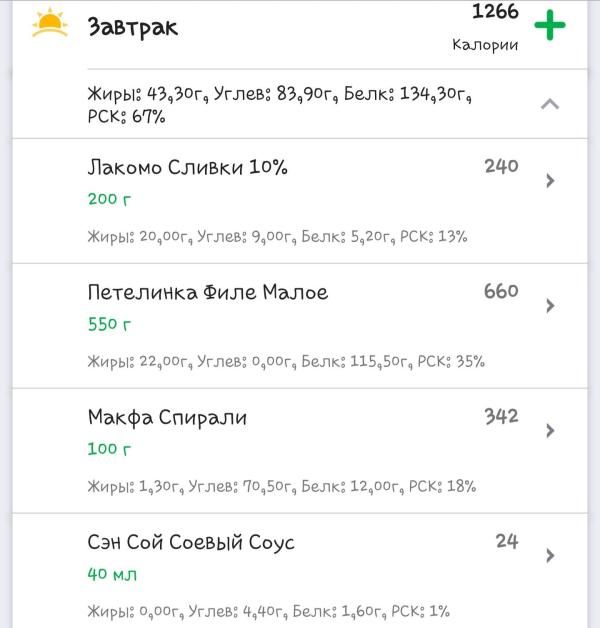Open details arrow for Сэн Сой Соевый Соус
Image resolution: width=600 pixels, height=628 pixels.
(x=550, y=556)
